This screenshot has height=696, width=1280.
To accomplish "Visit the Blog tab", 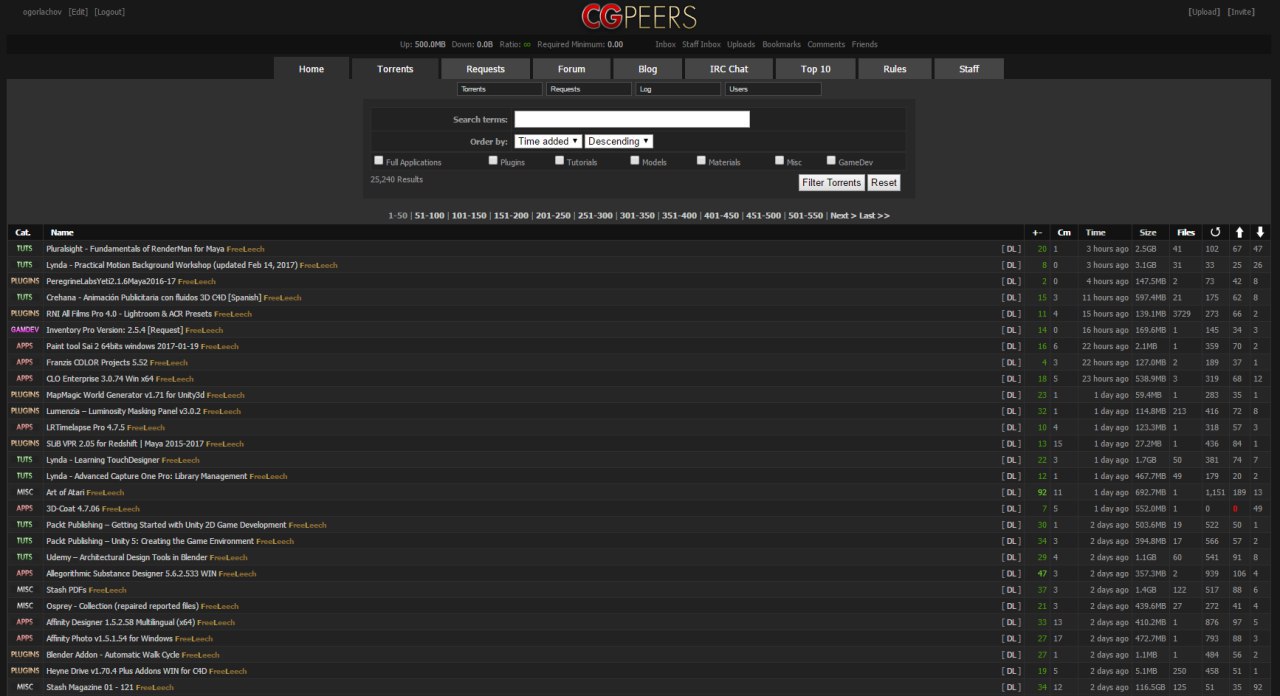I will click(x=648, y=69).
